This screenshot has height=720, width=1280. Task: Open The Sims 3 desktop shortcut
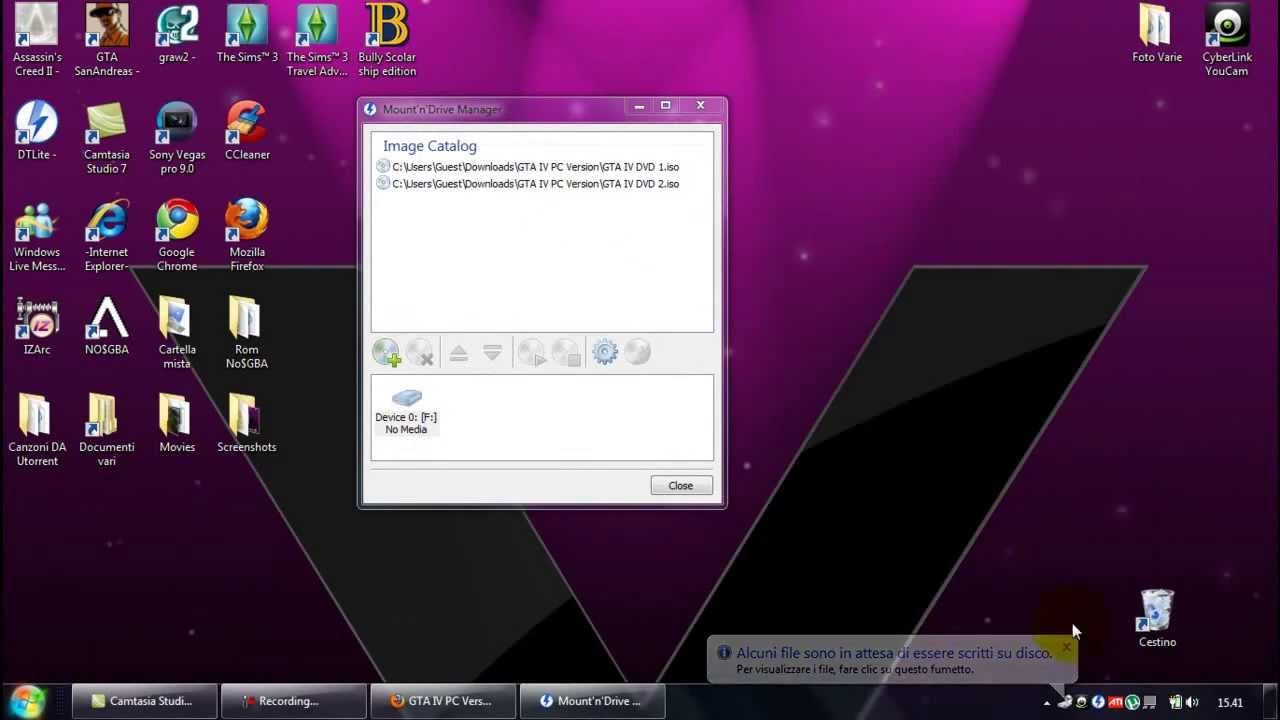[247, 35]
